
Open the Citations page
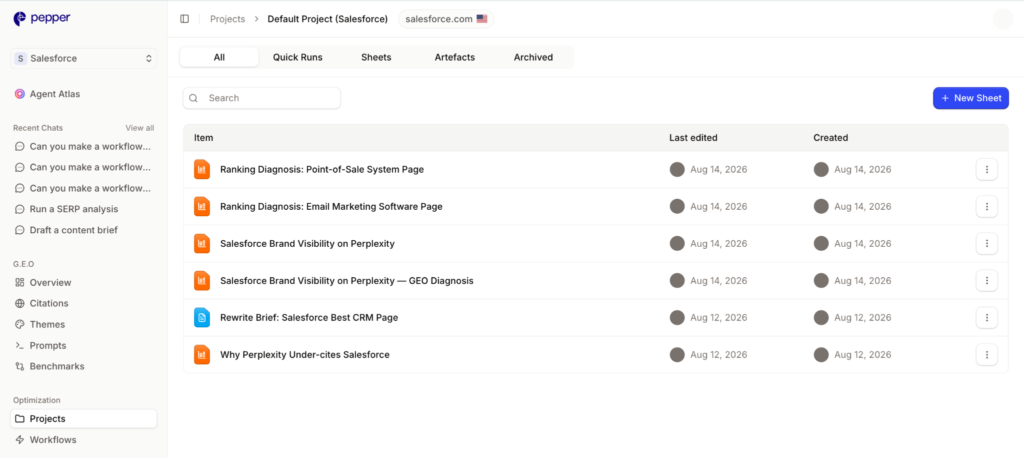coord(49,303)
